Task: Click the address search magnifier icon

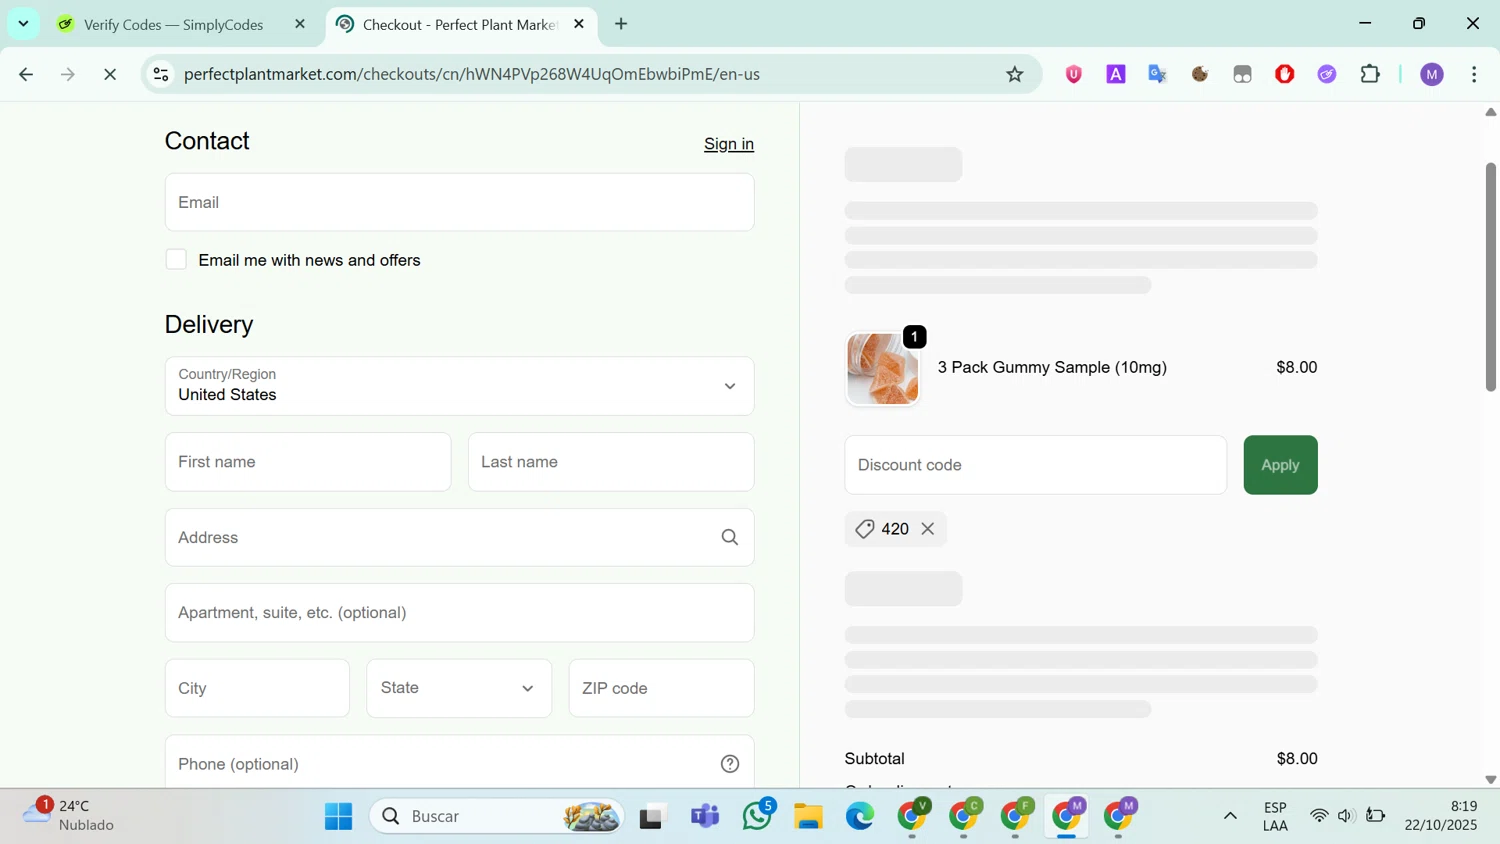Action: pyautogui.click(x=730, y=538)
